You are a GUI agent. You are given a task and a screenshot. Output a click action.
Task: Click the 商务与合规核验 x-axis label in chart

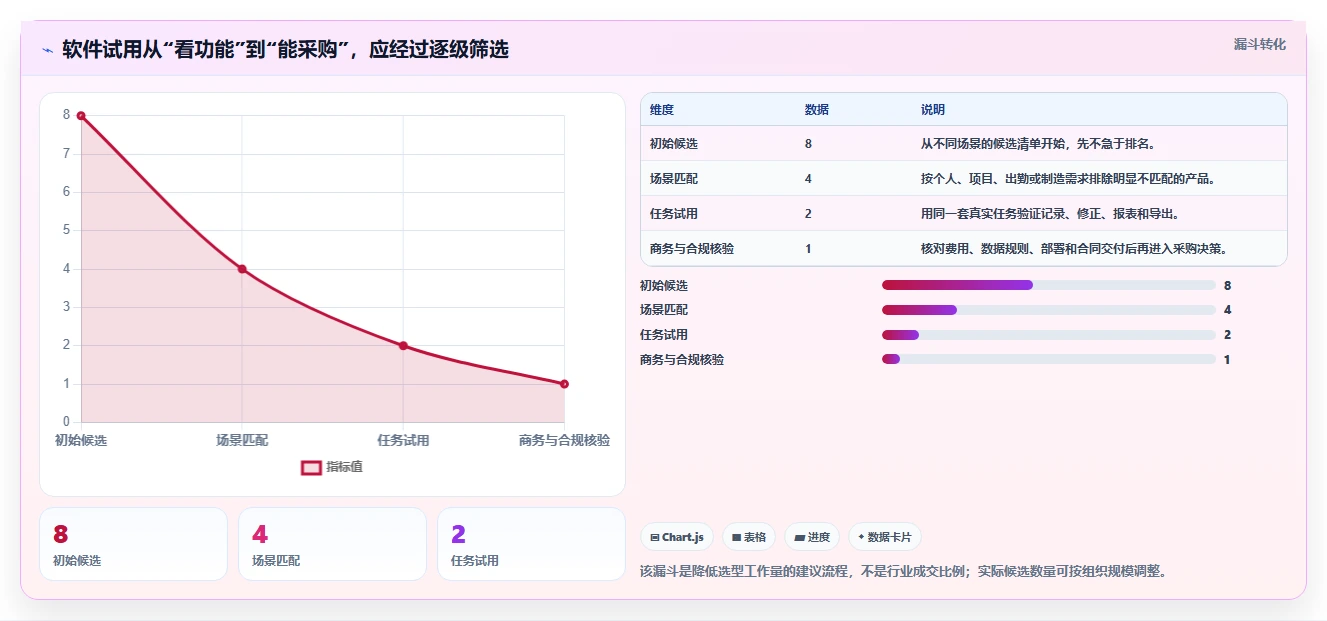pyautogui.click(x=564, y=440)
